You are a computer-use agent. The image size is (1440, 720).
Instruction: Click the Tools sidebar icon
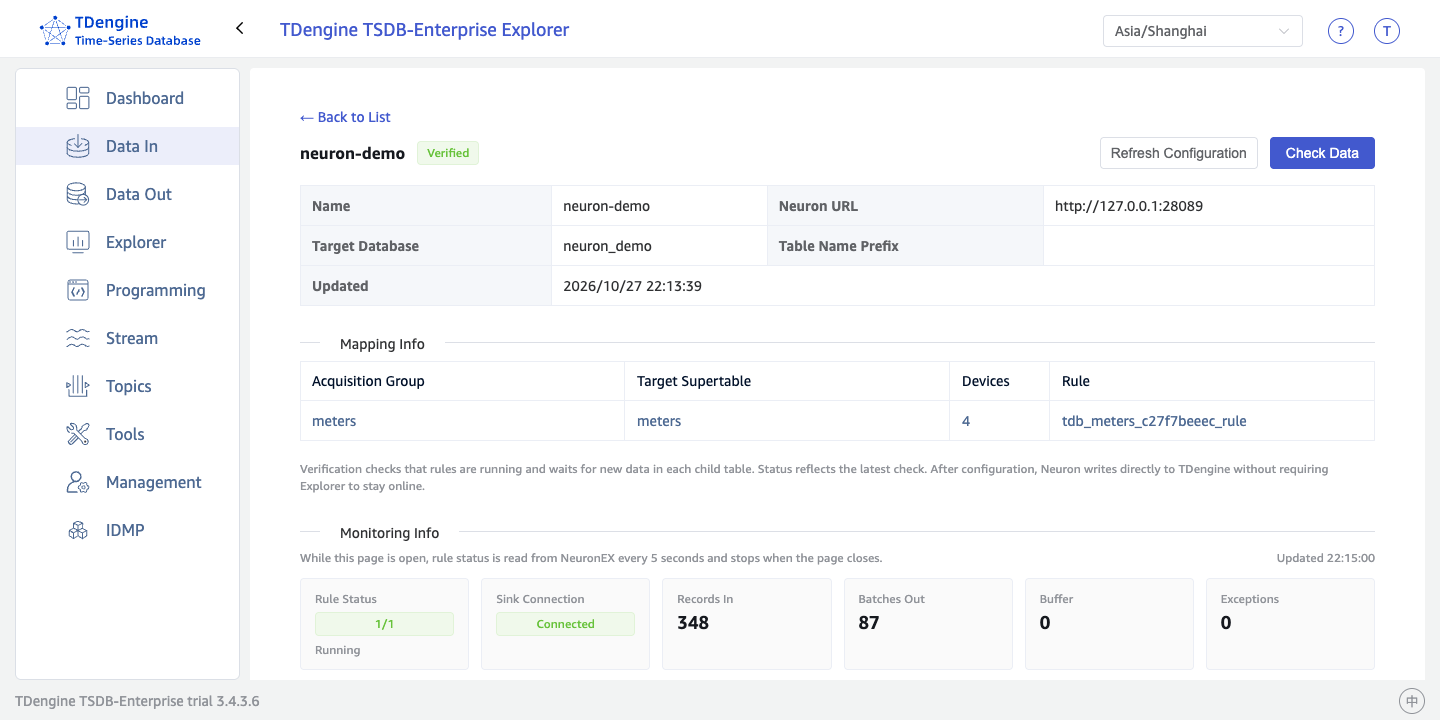coord(78,434)
